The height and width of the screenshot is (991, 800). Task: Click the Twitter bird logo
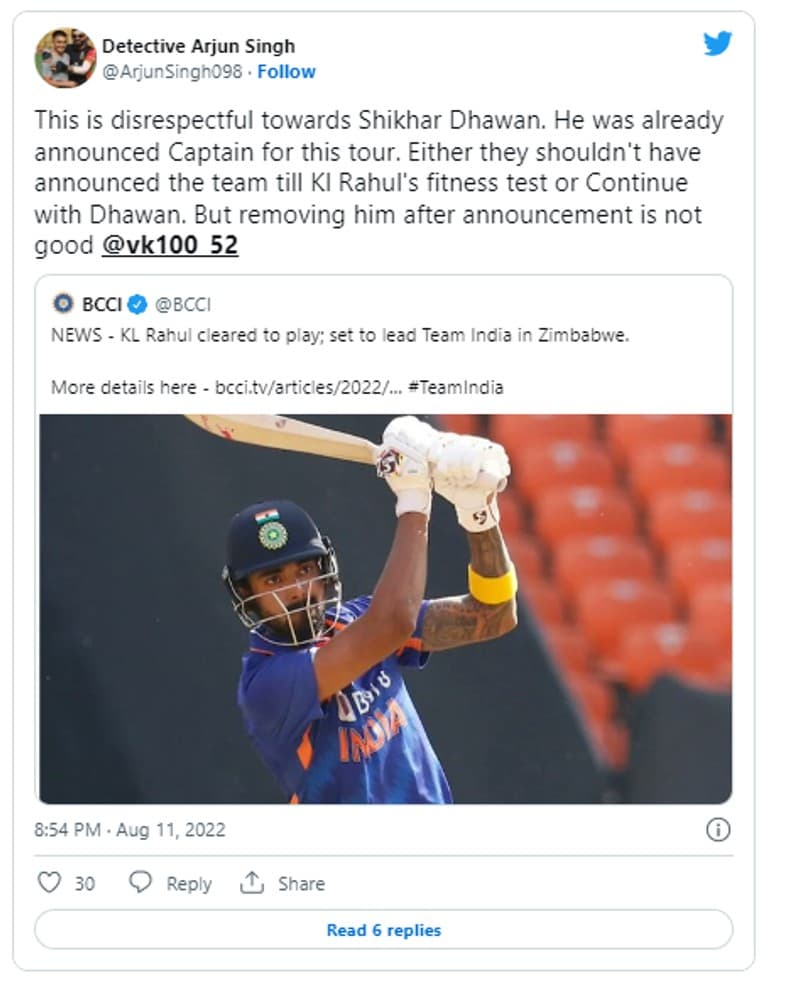coord(717,43)
